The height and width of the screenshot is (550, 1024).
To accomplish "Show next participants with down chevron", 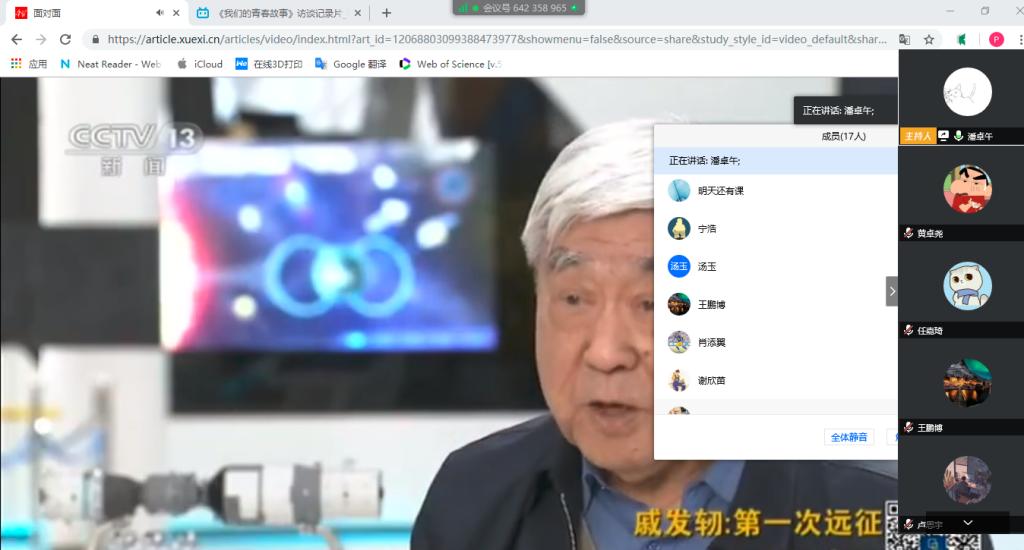I will (968, 523).
